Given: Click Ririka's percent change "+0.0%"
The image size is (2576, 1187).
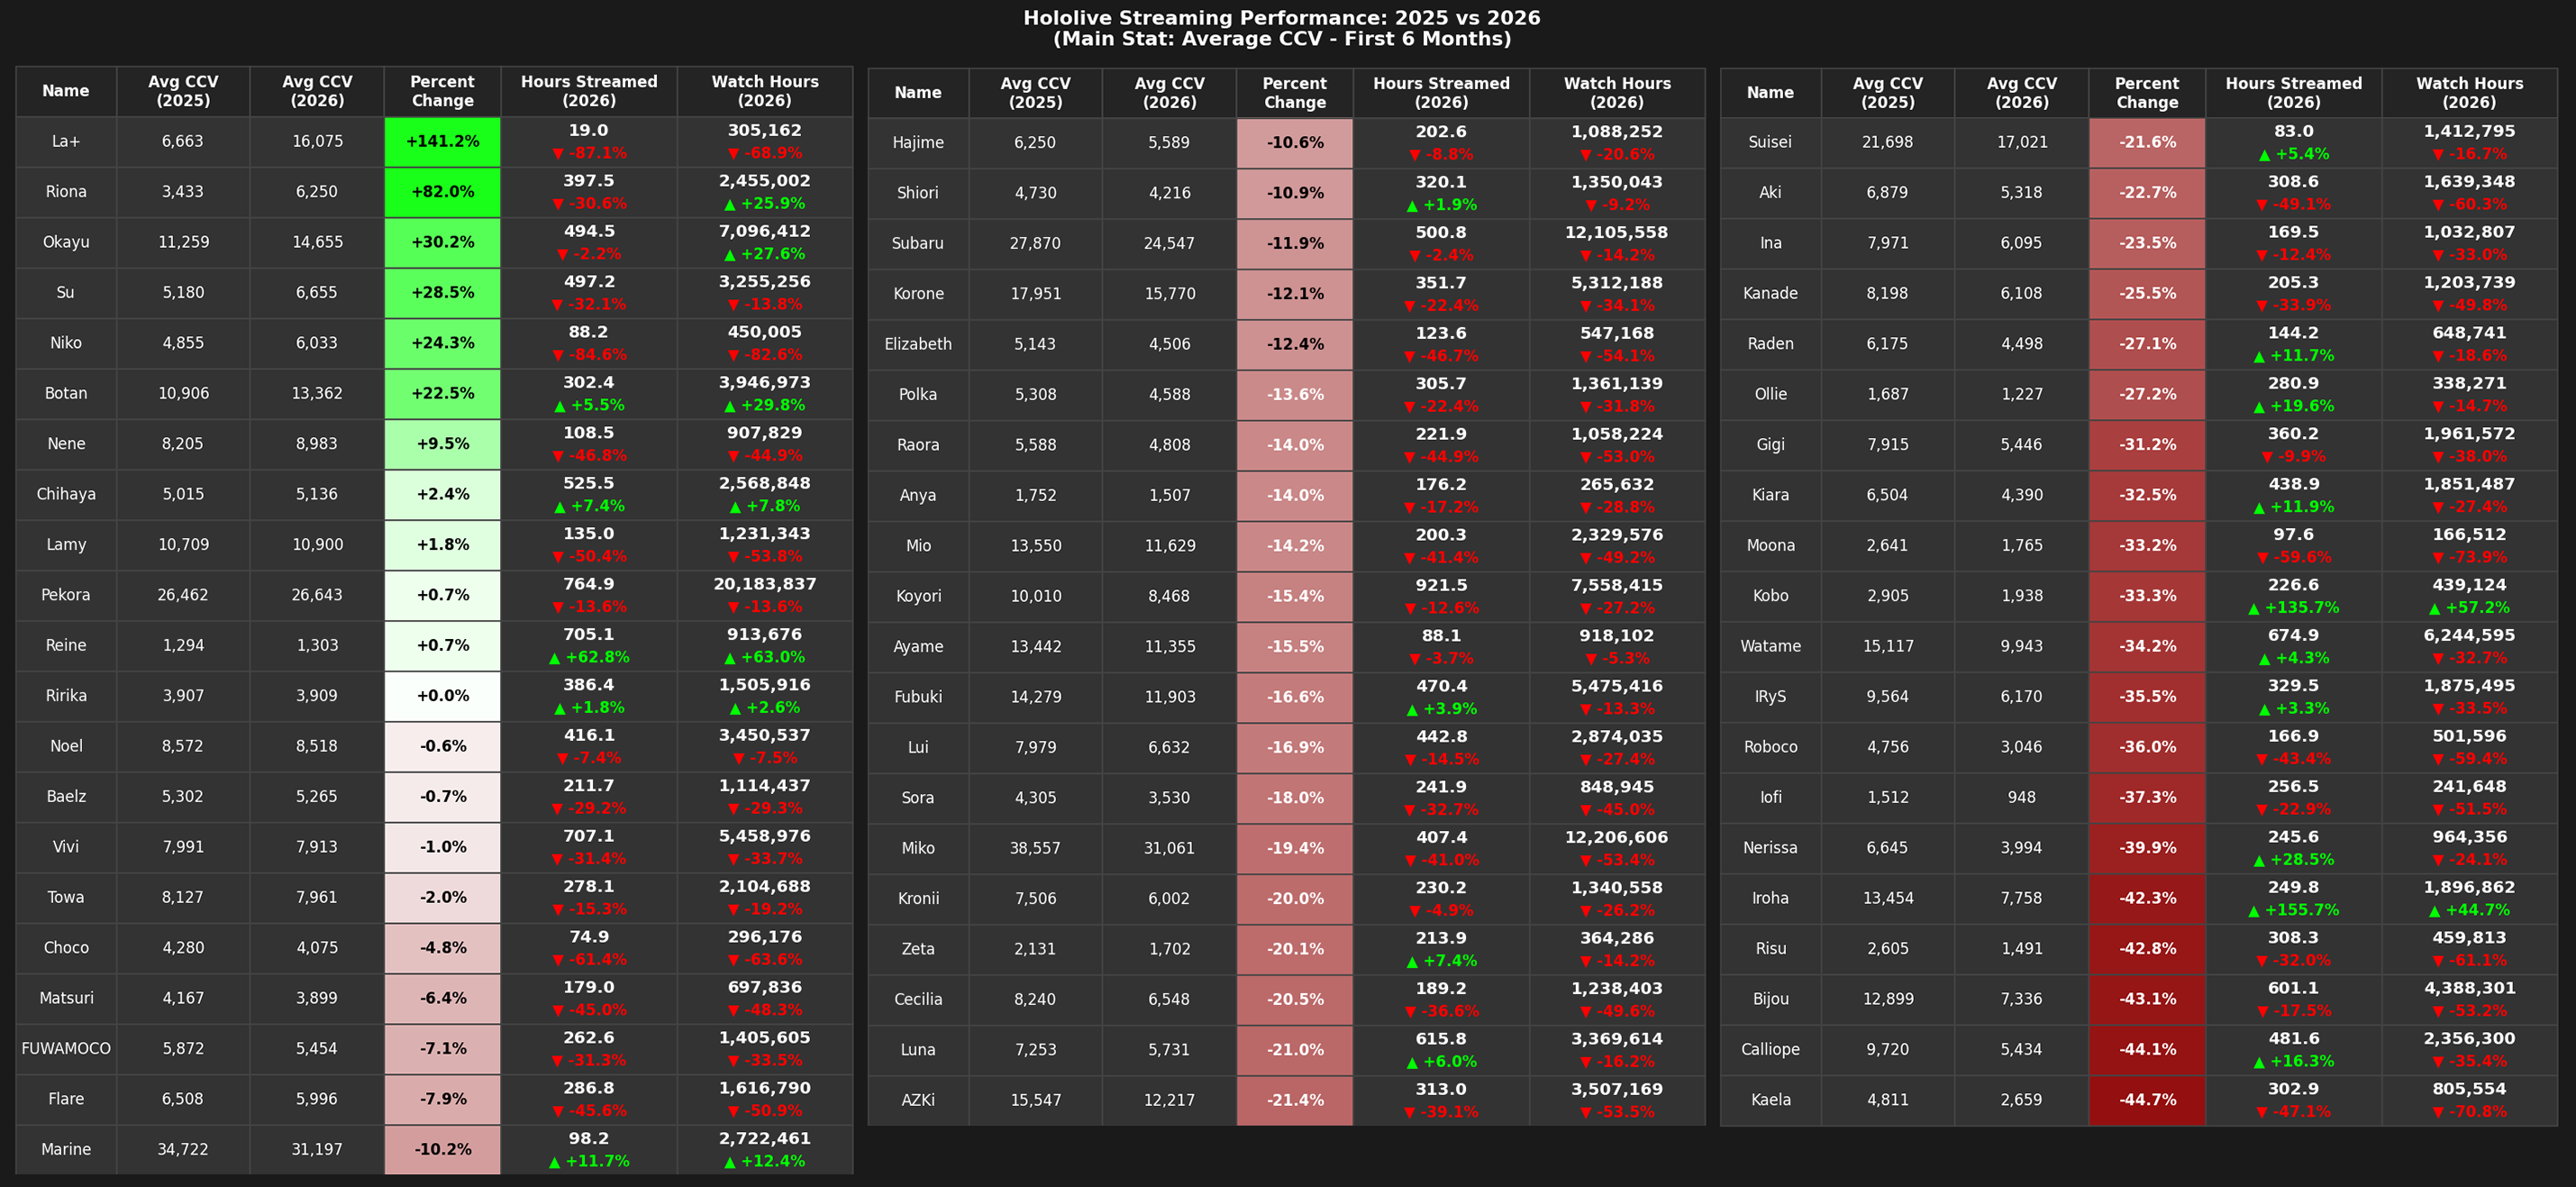Looking at the screenshot, I should click(x=442, y=696).
